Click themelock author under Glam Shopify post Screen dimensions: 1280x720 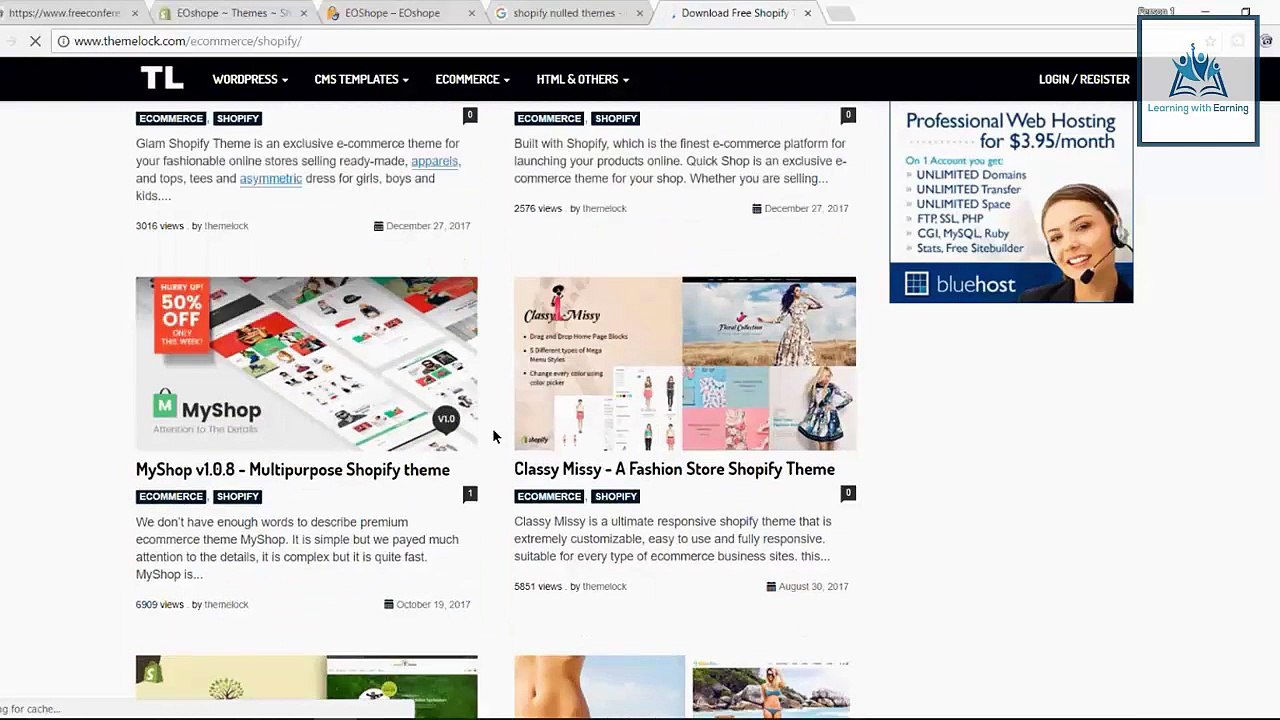226,226
